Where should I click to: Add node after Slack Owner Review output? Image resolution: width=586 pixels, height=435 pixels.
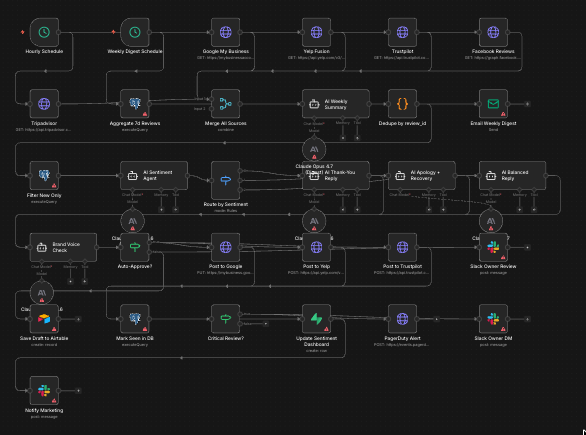point(527,247)
